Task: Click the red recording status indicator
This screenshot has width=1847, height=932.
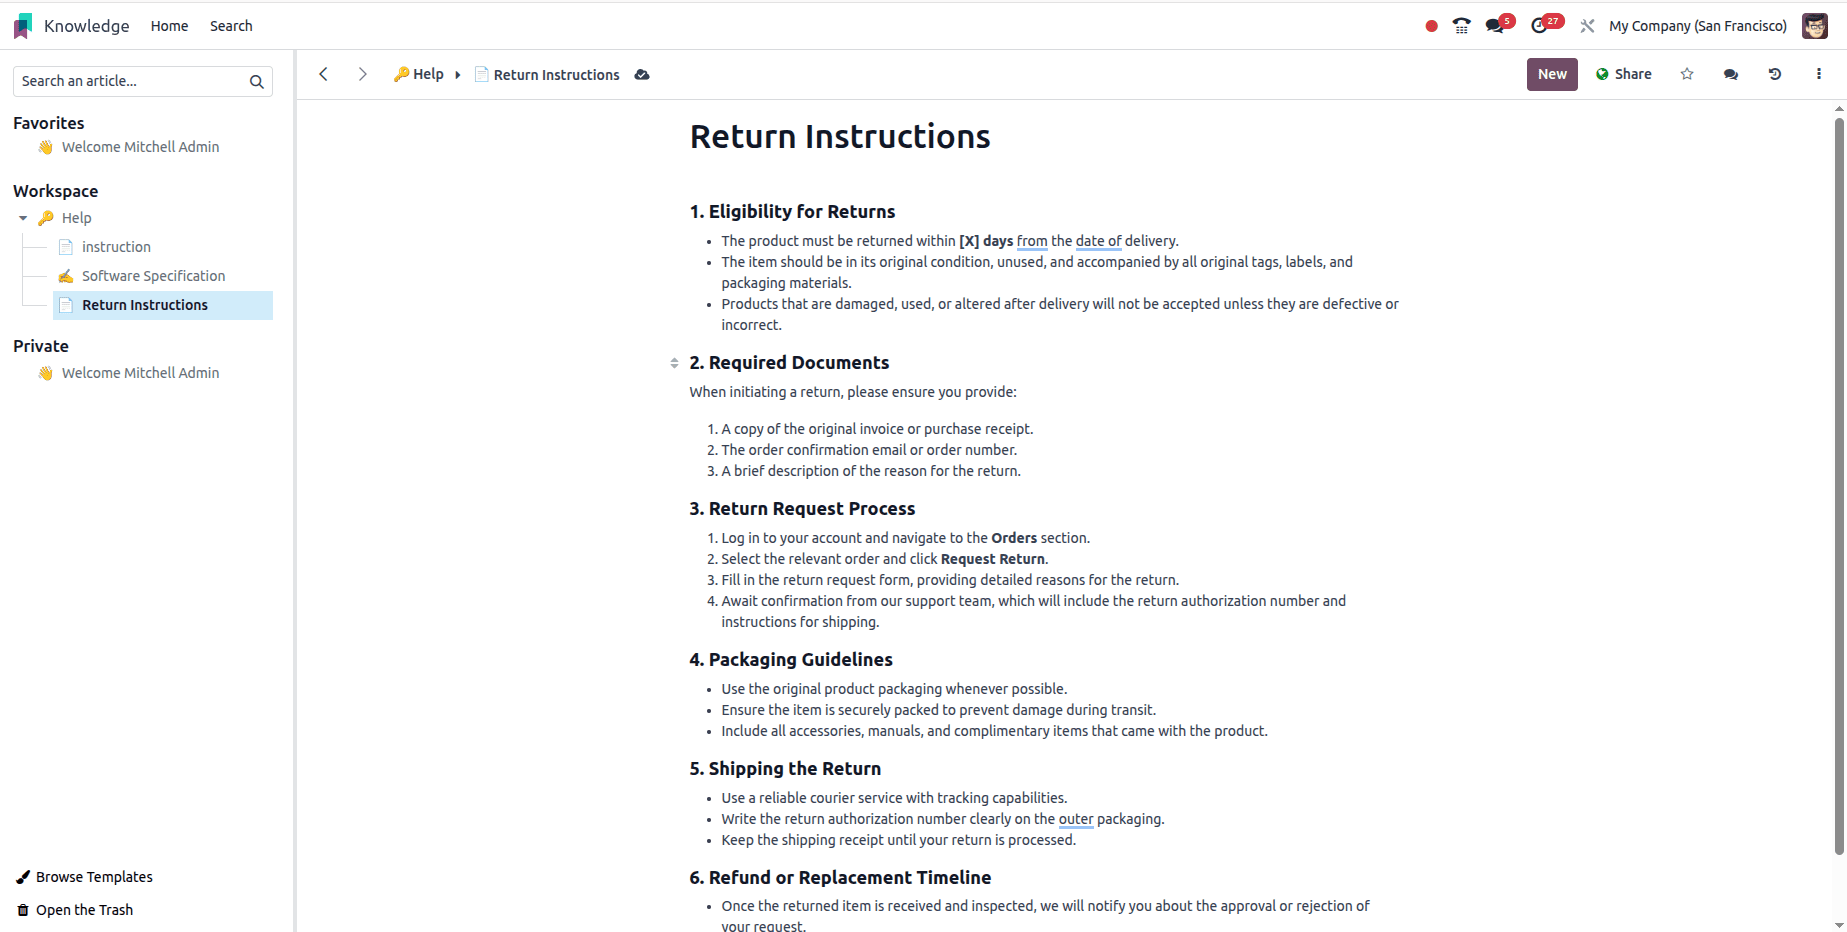Action: [x=1431, y=26]
